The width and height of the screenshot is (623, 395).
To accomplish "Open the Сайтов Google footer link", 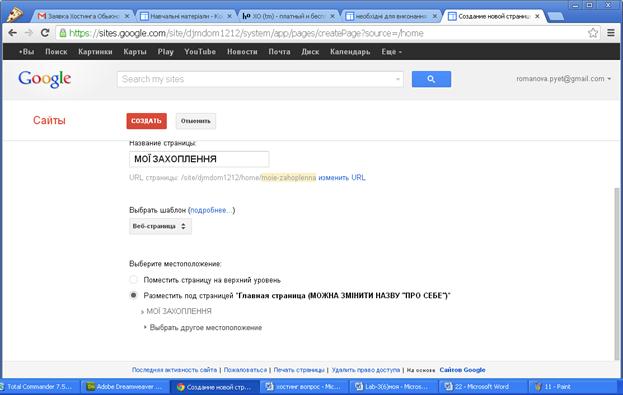I will [x=462, y=370].
